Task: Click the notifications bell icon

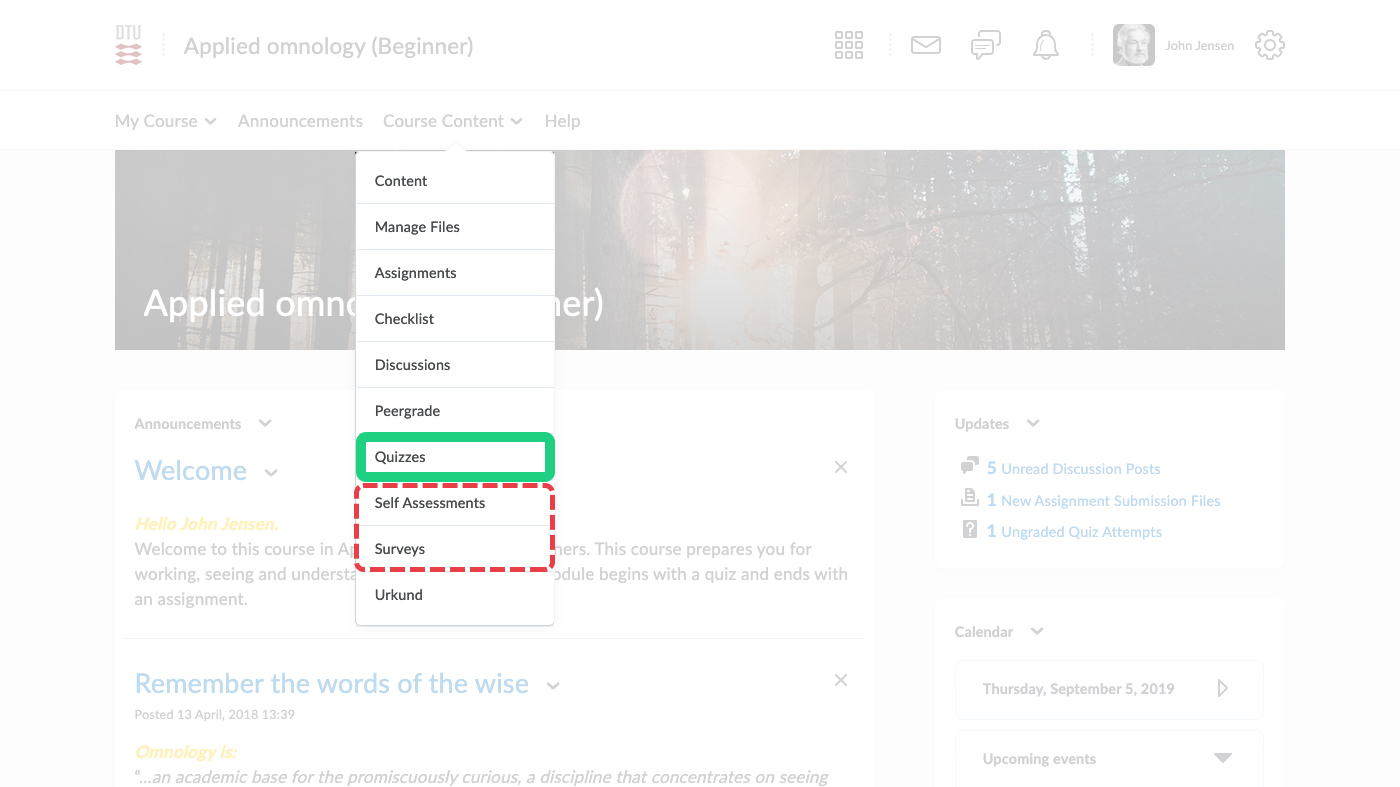Action: click(x=1045, y=45)
